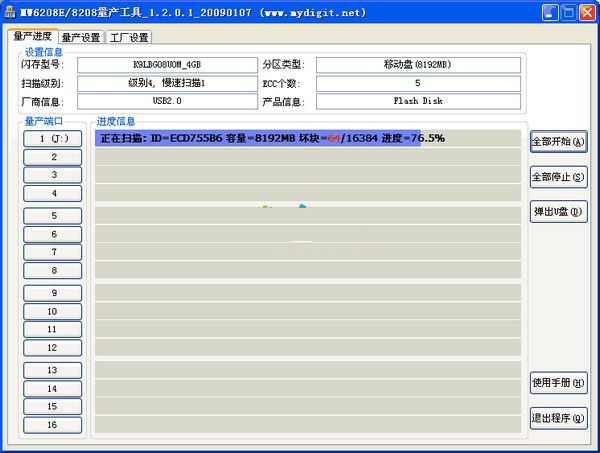The image size is (600, 453).
Task: Click 退出程序(Q) exit program button
Action: pyautogui.click(x=559, y=418)
